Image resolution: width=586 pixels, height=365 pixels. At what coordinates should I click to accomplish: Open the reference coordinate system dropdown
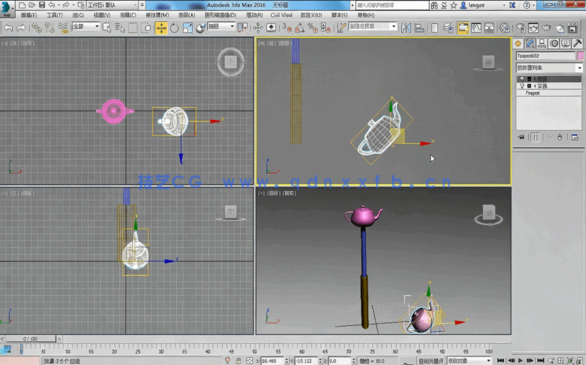tap(221, 27)
